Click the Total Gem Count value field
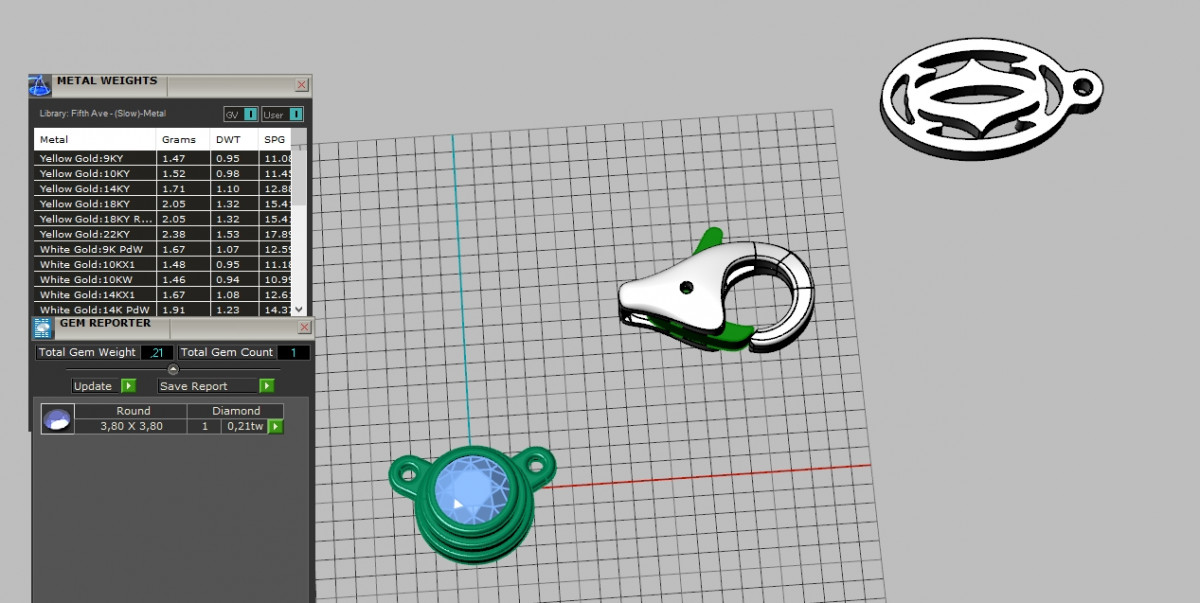The height and width of the screenshot is (603, 1200). [293, 352]
